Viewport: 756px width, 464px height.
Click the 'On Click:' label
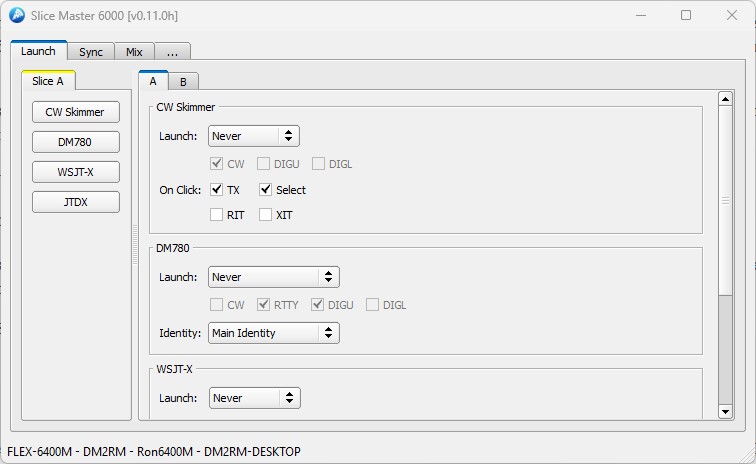pos(180,190)
